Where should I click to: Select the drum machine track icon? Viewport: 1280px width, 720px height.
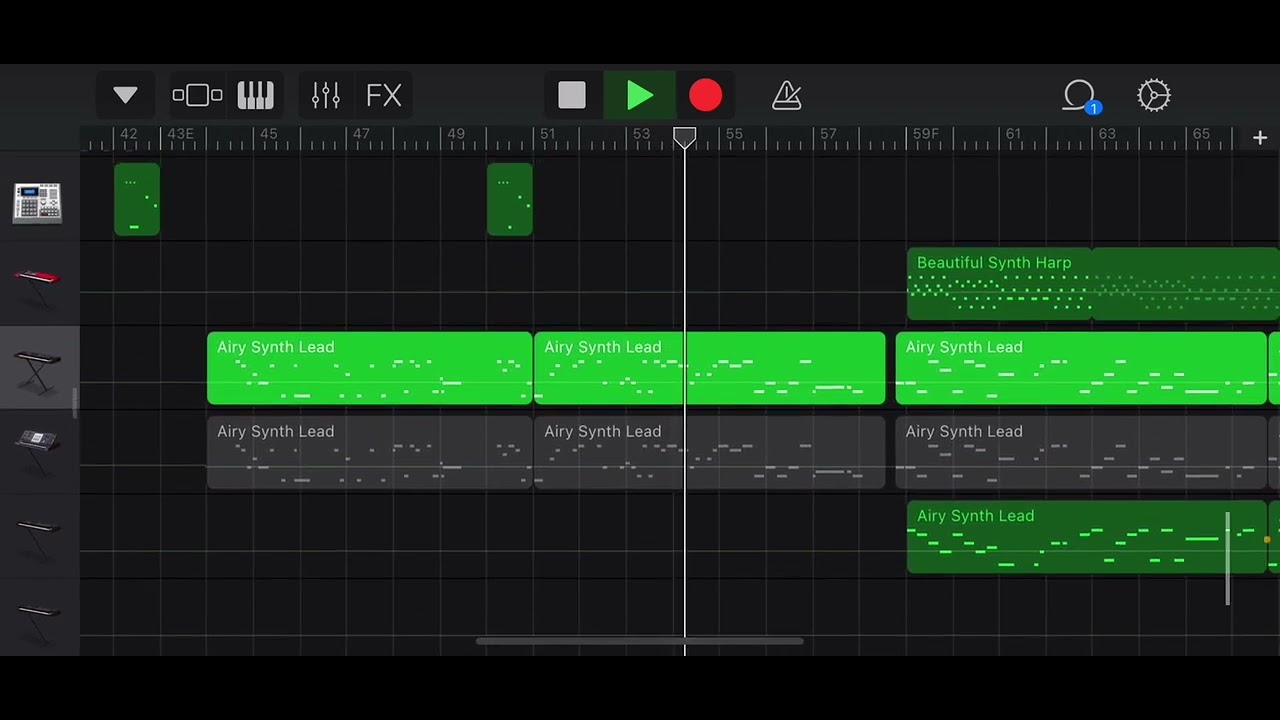[x=38, y=202]
